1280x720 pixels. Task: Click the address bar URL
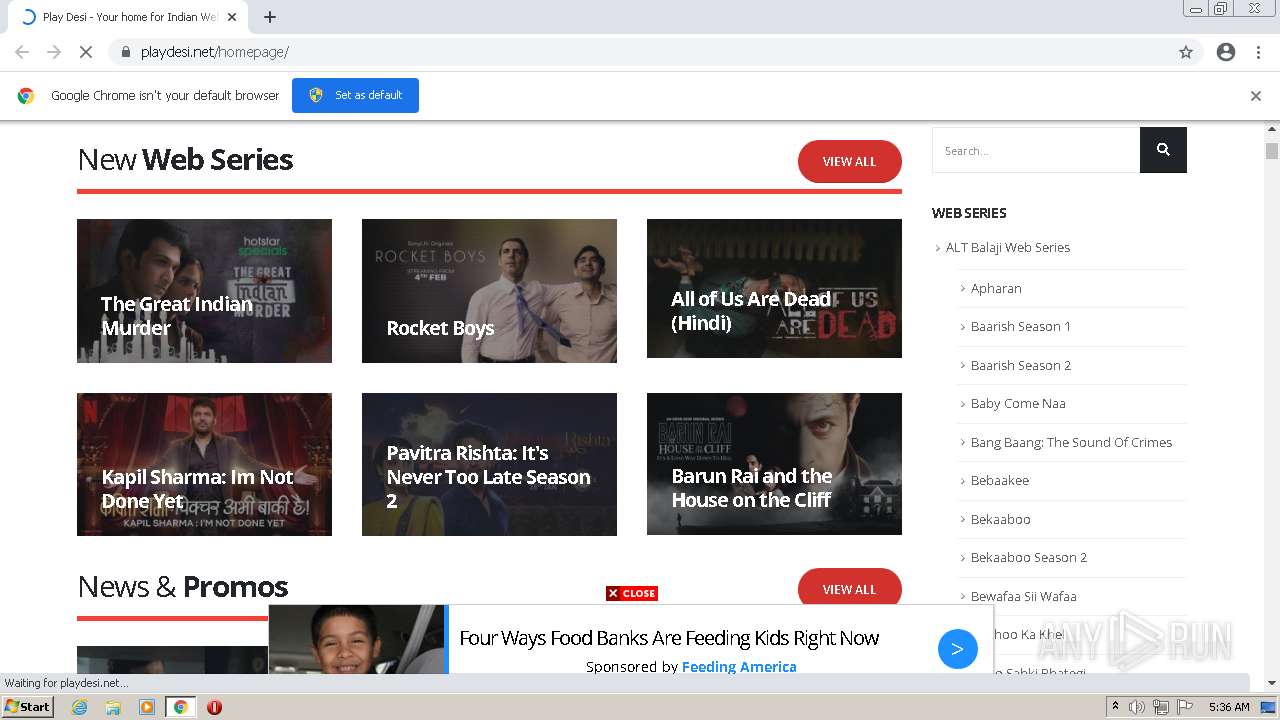(215, 52)
